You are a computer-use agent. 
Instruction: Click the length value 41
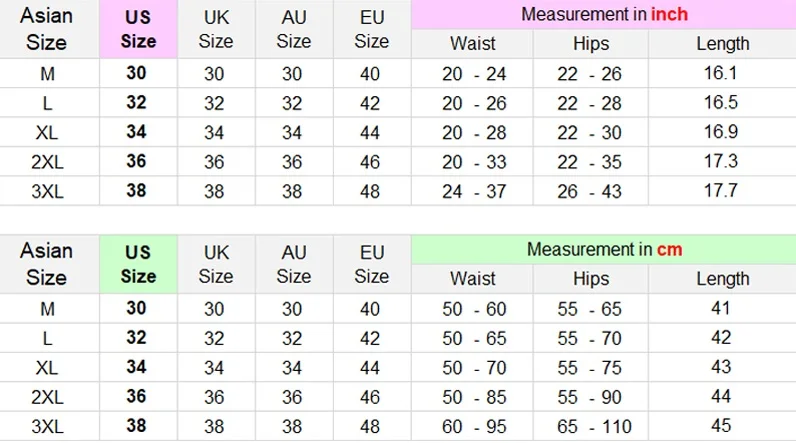(721, 309)
